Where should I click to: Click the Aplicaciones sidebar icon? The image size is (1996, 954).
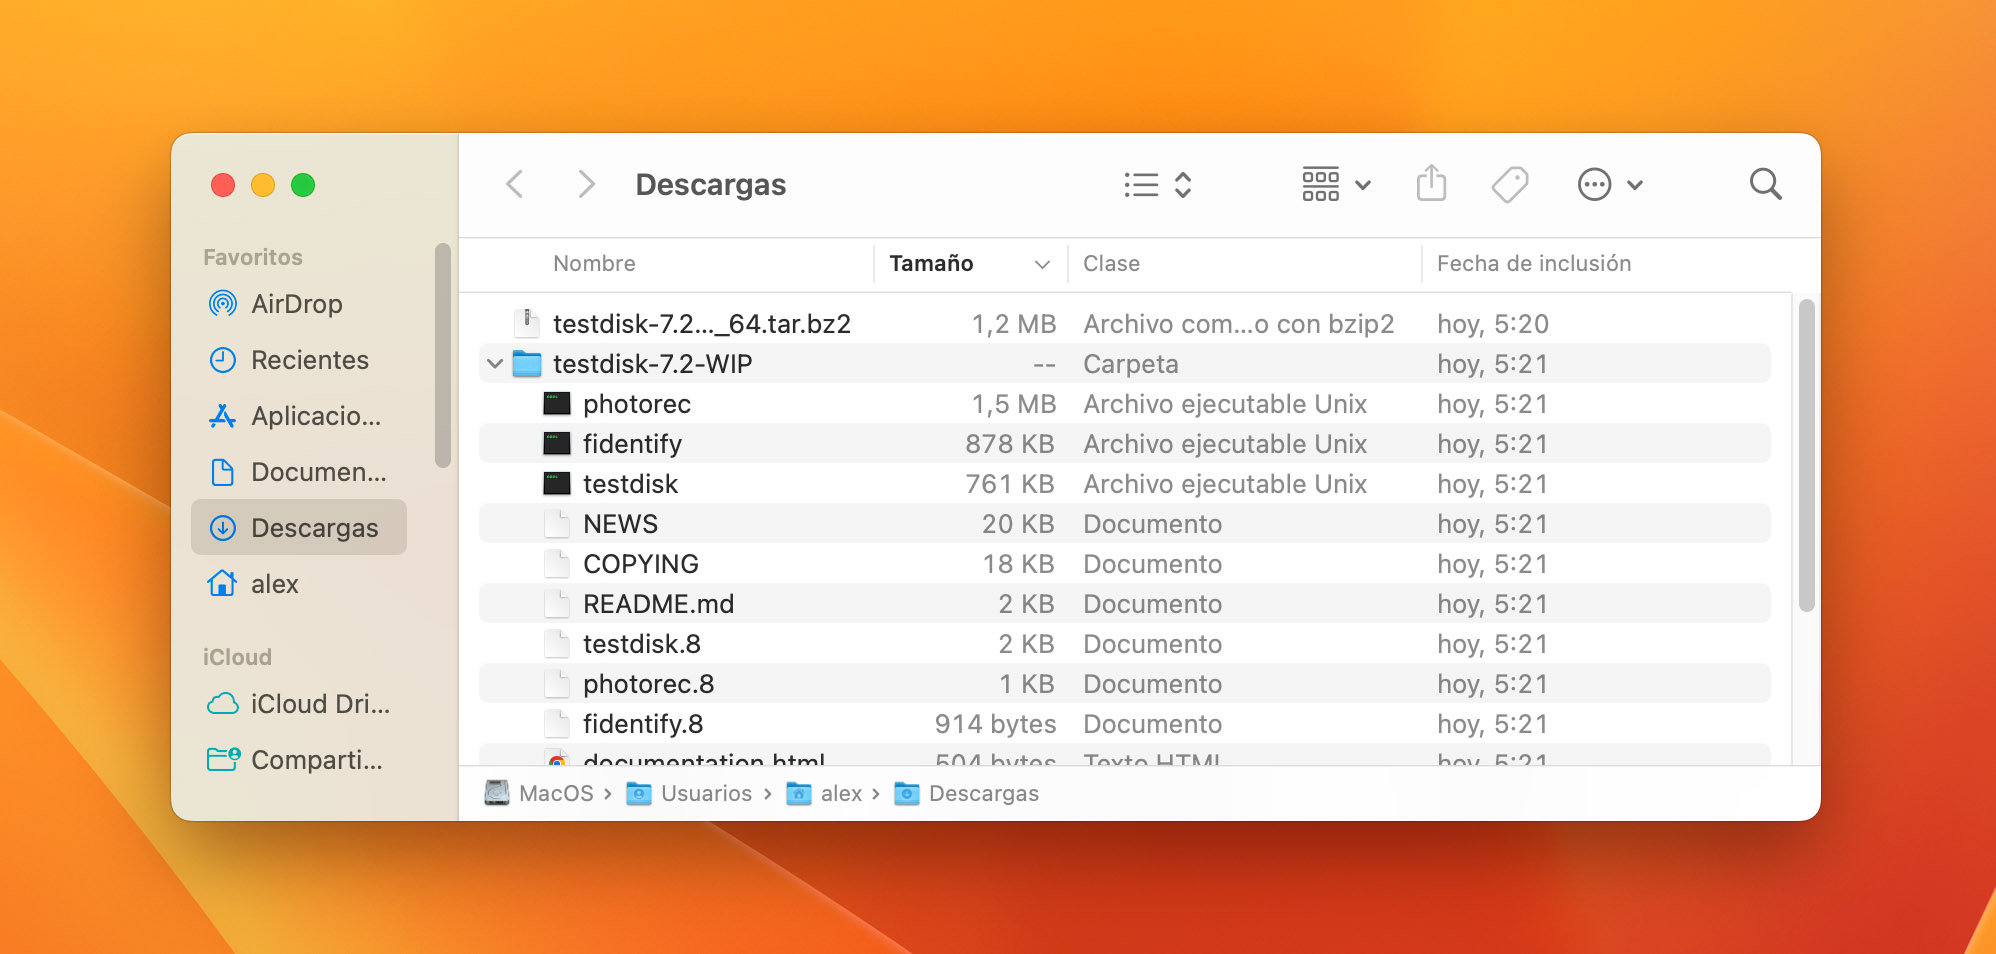pos(222,416)
